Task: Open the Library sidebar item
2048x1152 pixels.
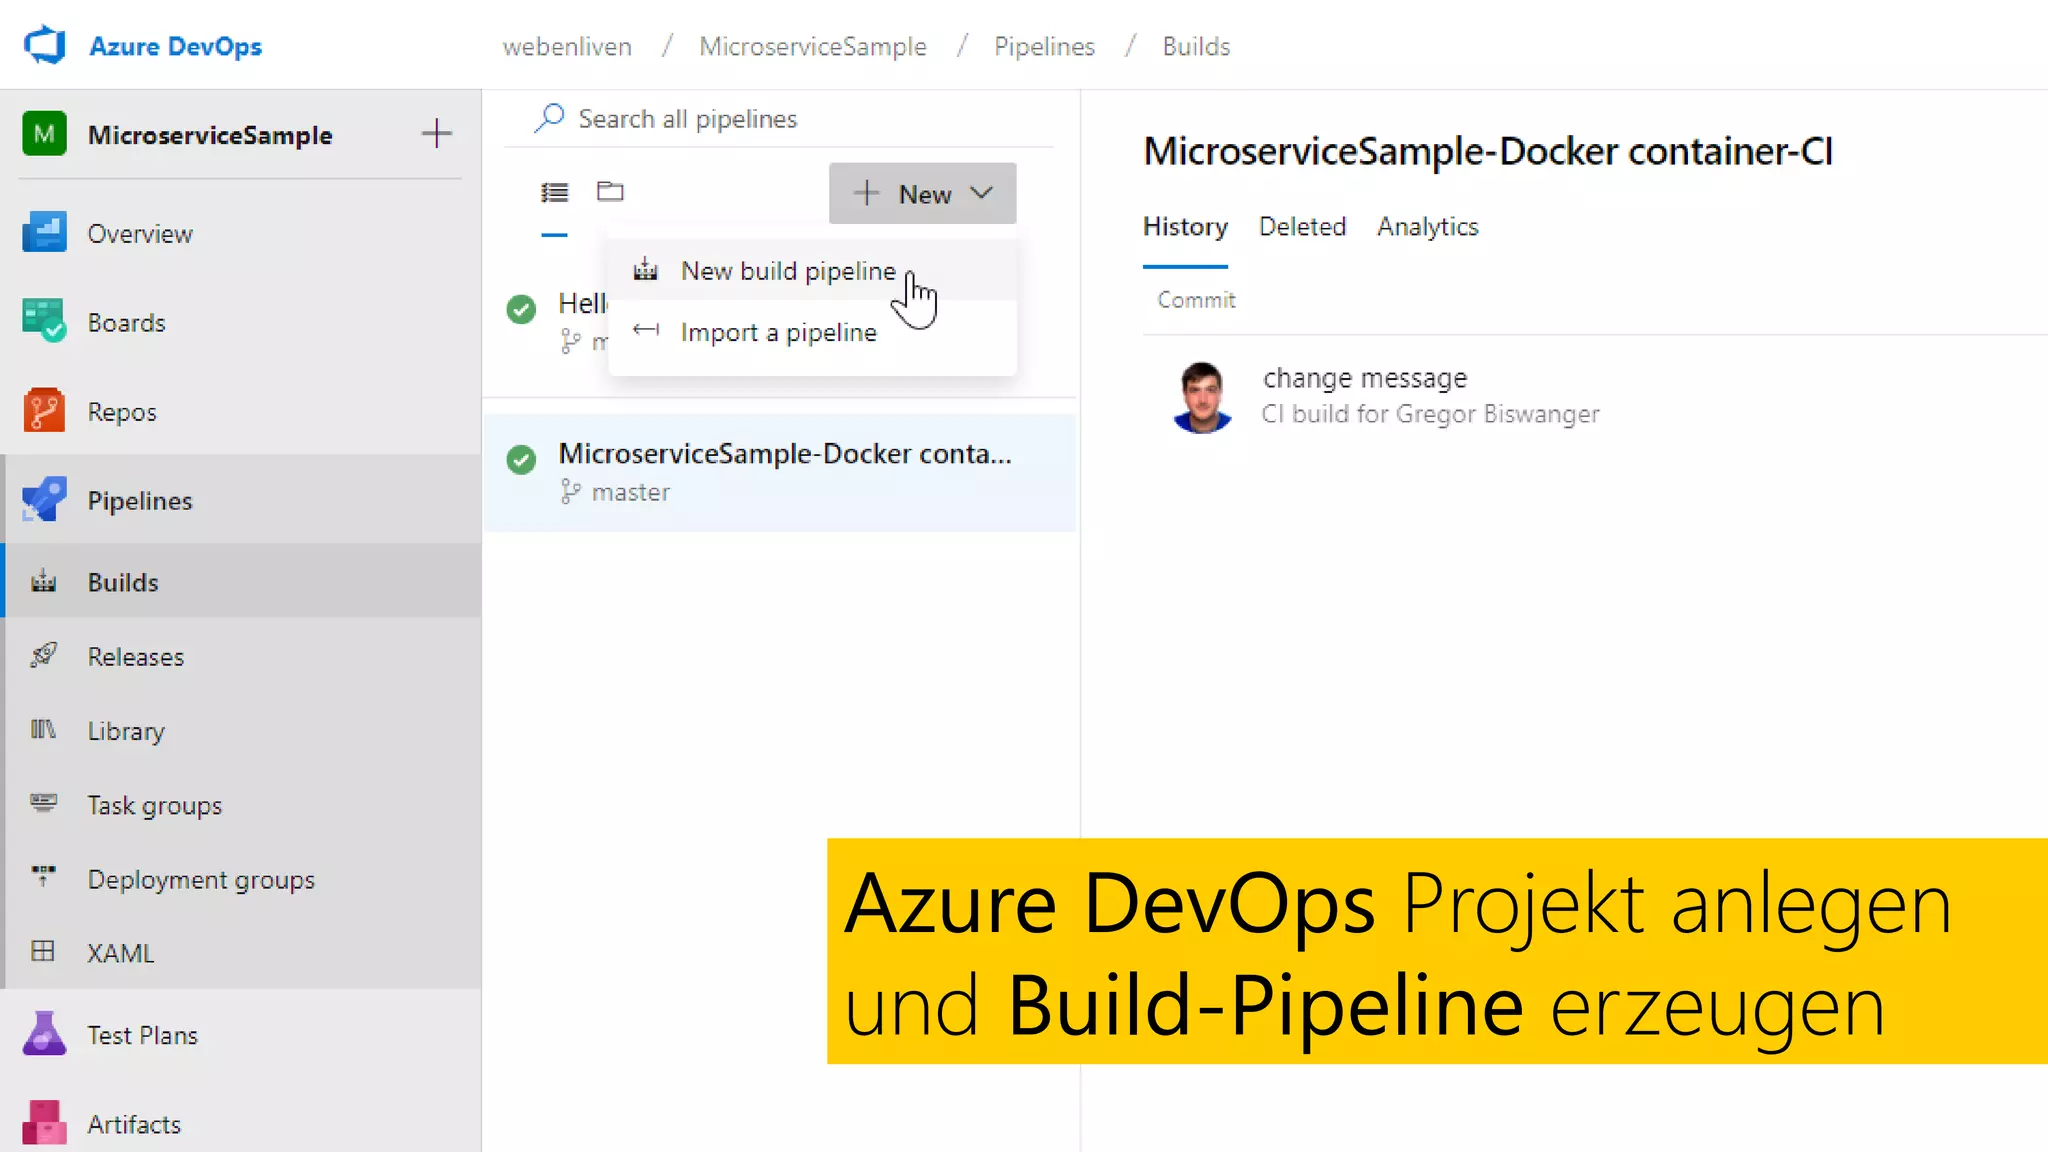Action: pyautogui.click(x=241, y=730)
